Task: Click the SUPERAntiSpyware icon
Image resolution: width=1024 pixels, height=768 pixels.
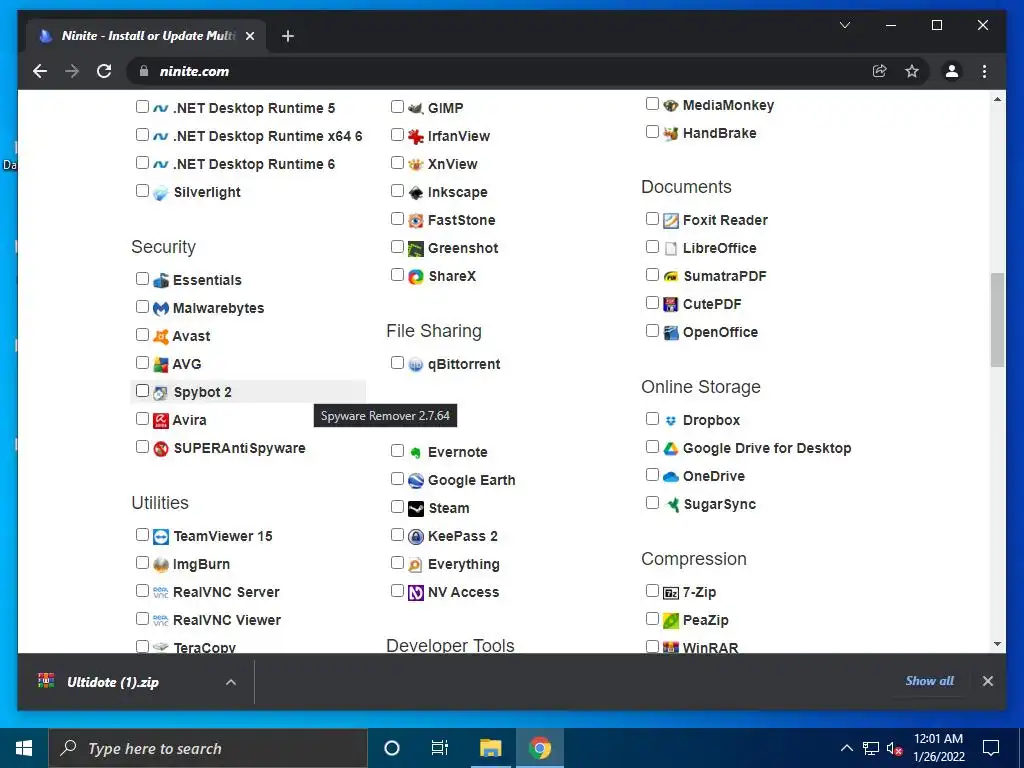Action: click(161, 449)
